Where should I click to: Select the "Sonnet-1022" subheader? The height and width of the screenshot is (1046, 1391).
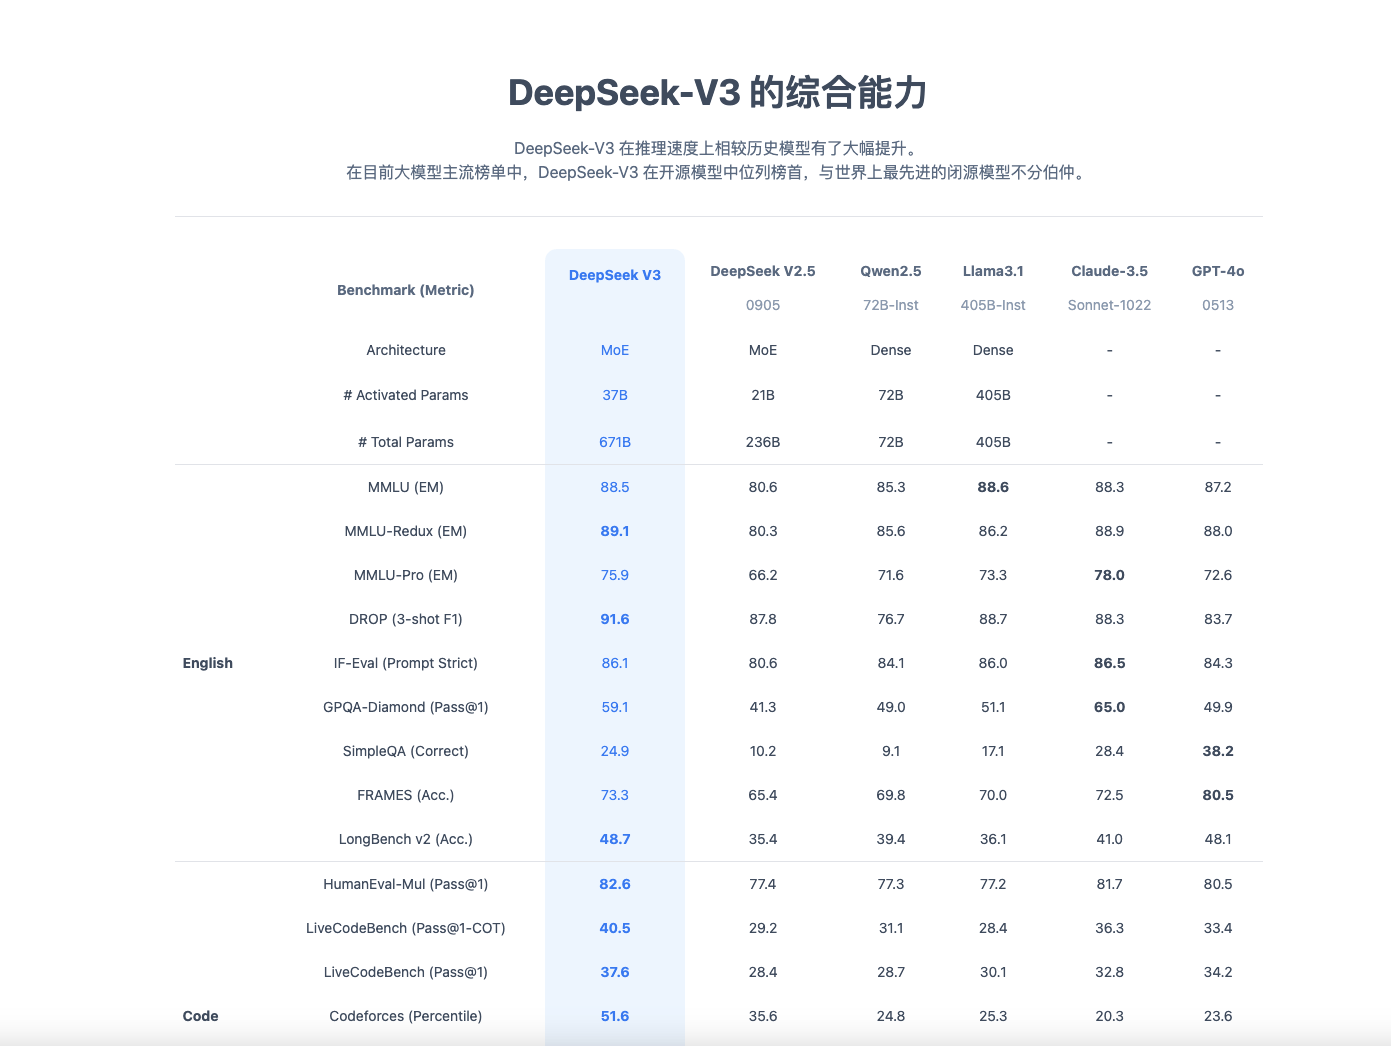click(x=1110, y=305)
